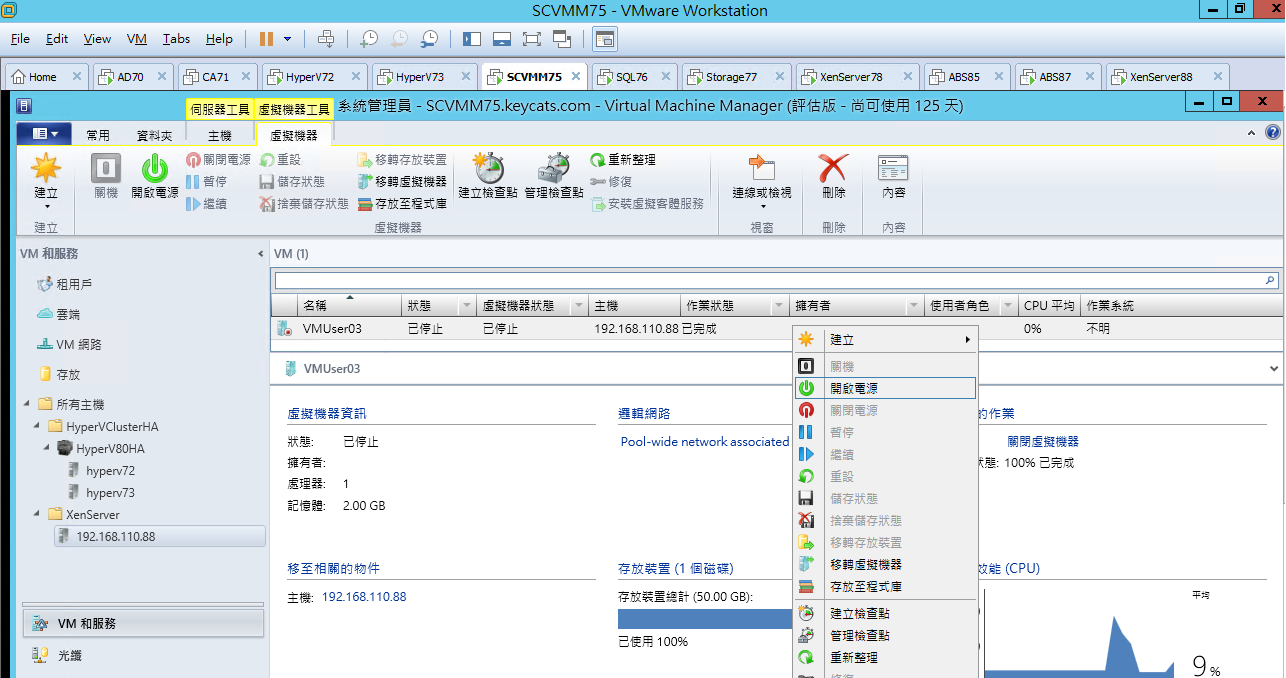Switch to the 資料夾 (Folder) ribbon tab
1286x678 pixels.
tap(154, 135)
